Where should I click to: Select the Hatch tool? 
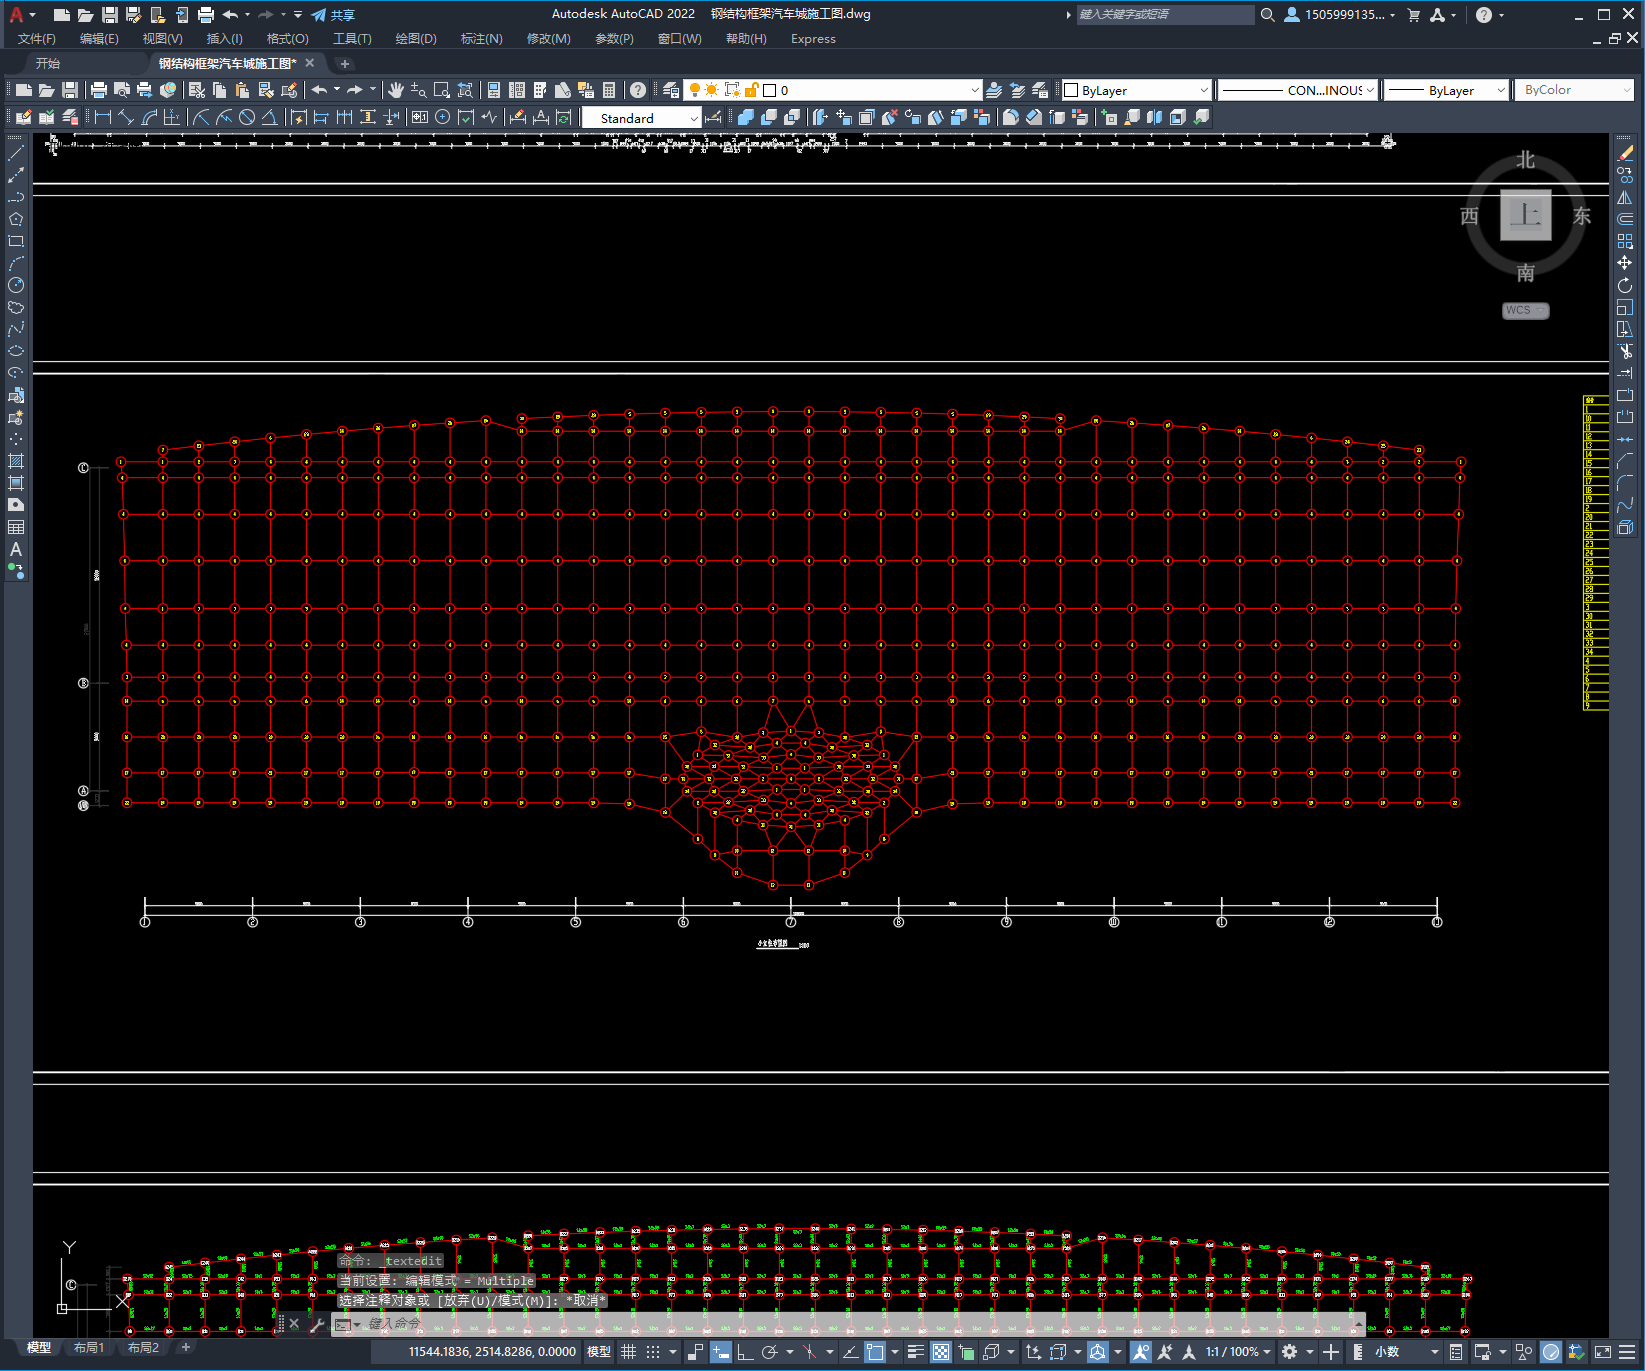pyautogui.click(x=16, y=461)
